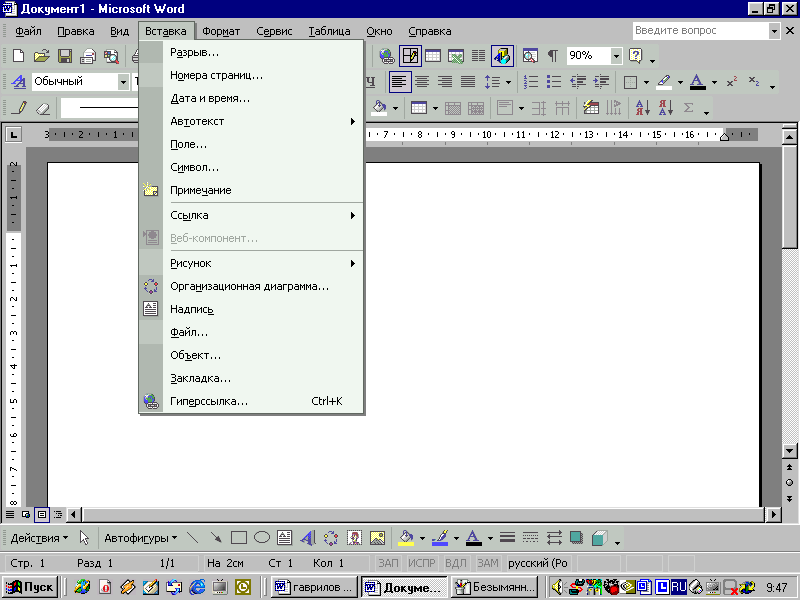Decrease paragraph indent icon

click(578, 82)
